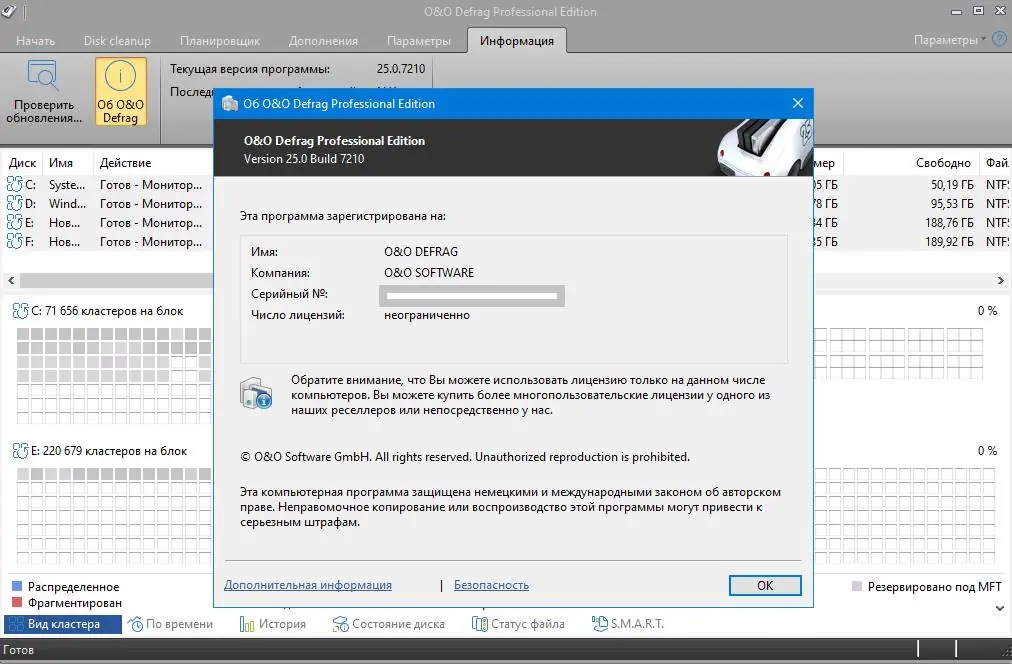Open the Дополнительная информация link

coord(308,585)
